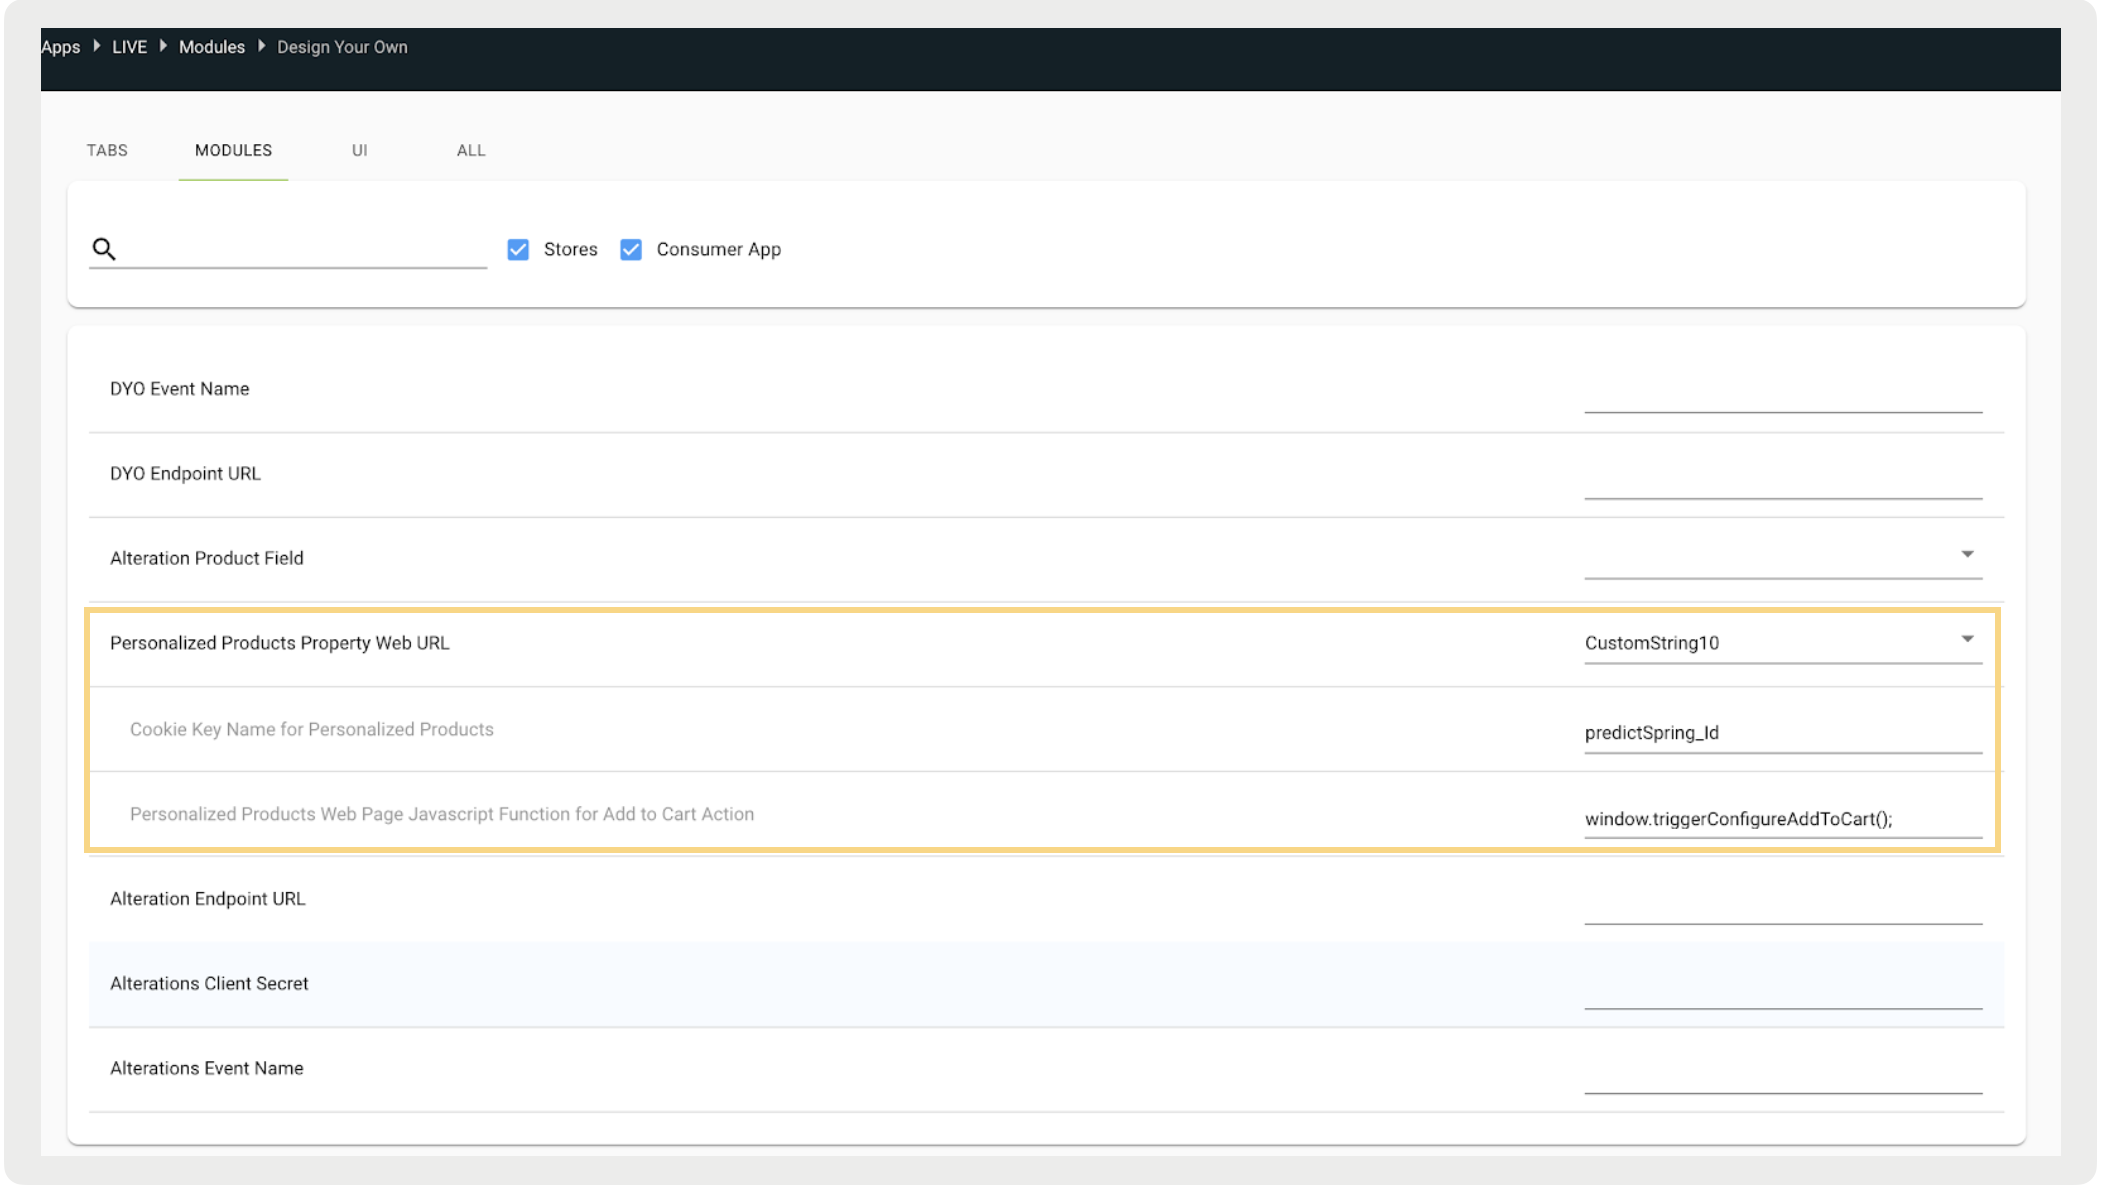Image resolution: width=2104 pixels, height=1188 pixels.
Task: Navigate to Modules breadcrumb
Action: click(x=212, y=47)
